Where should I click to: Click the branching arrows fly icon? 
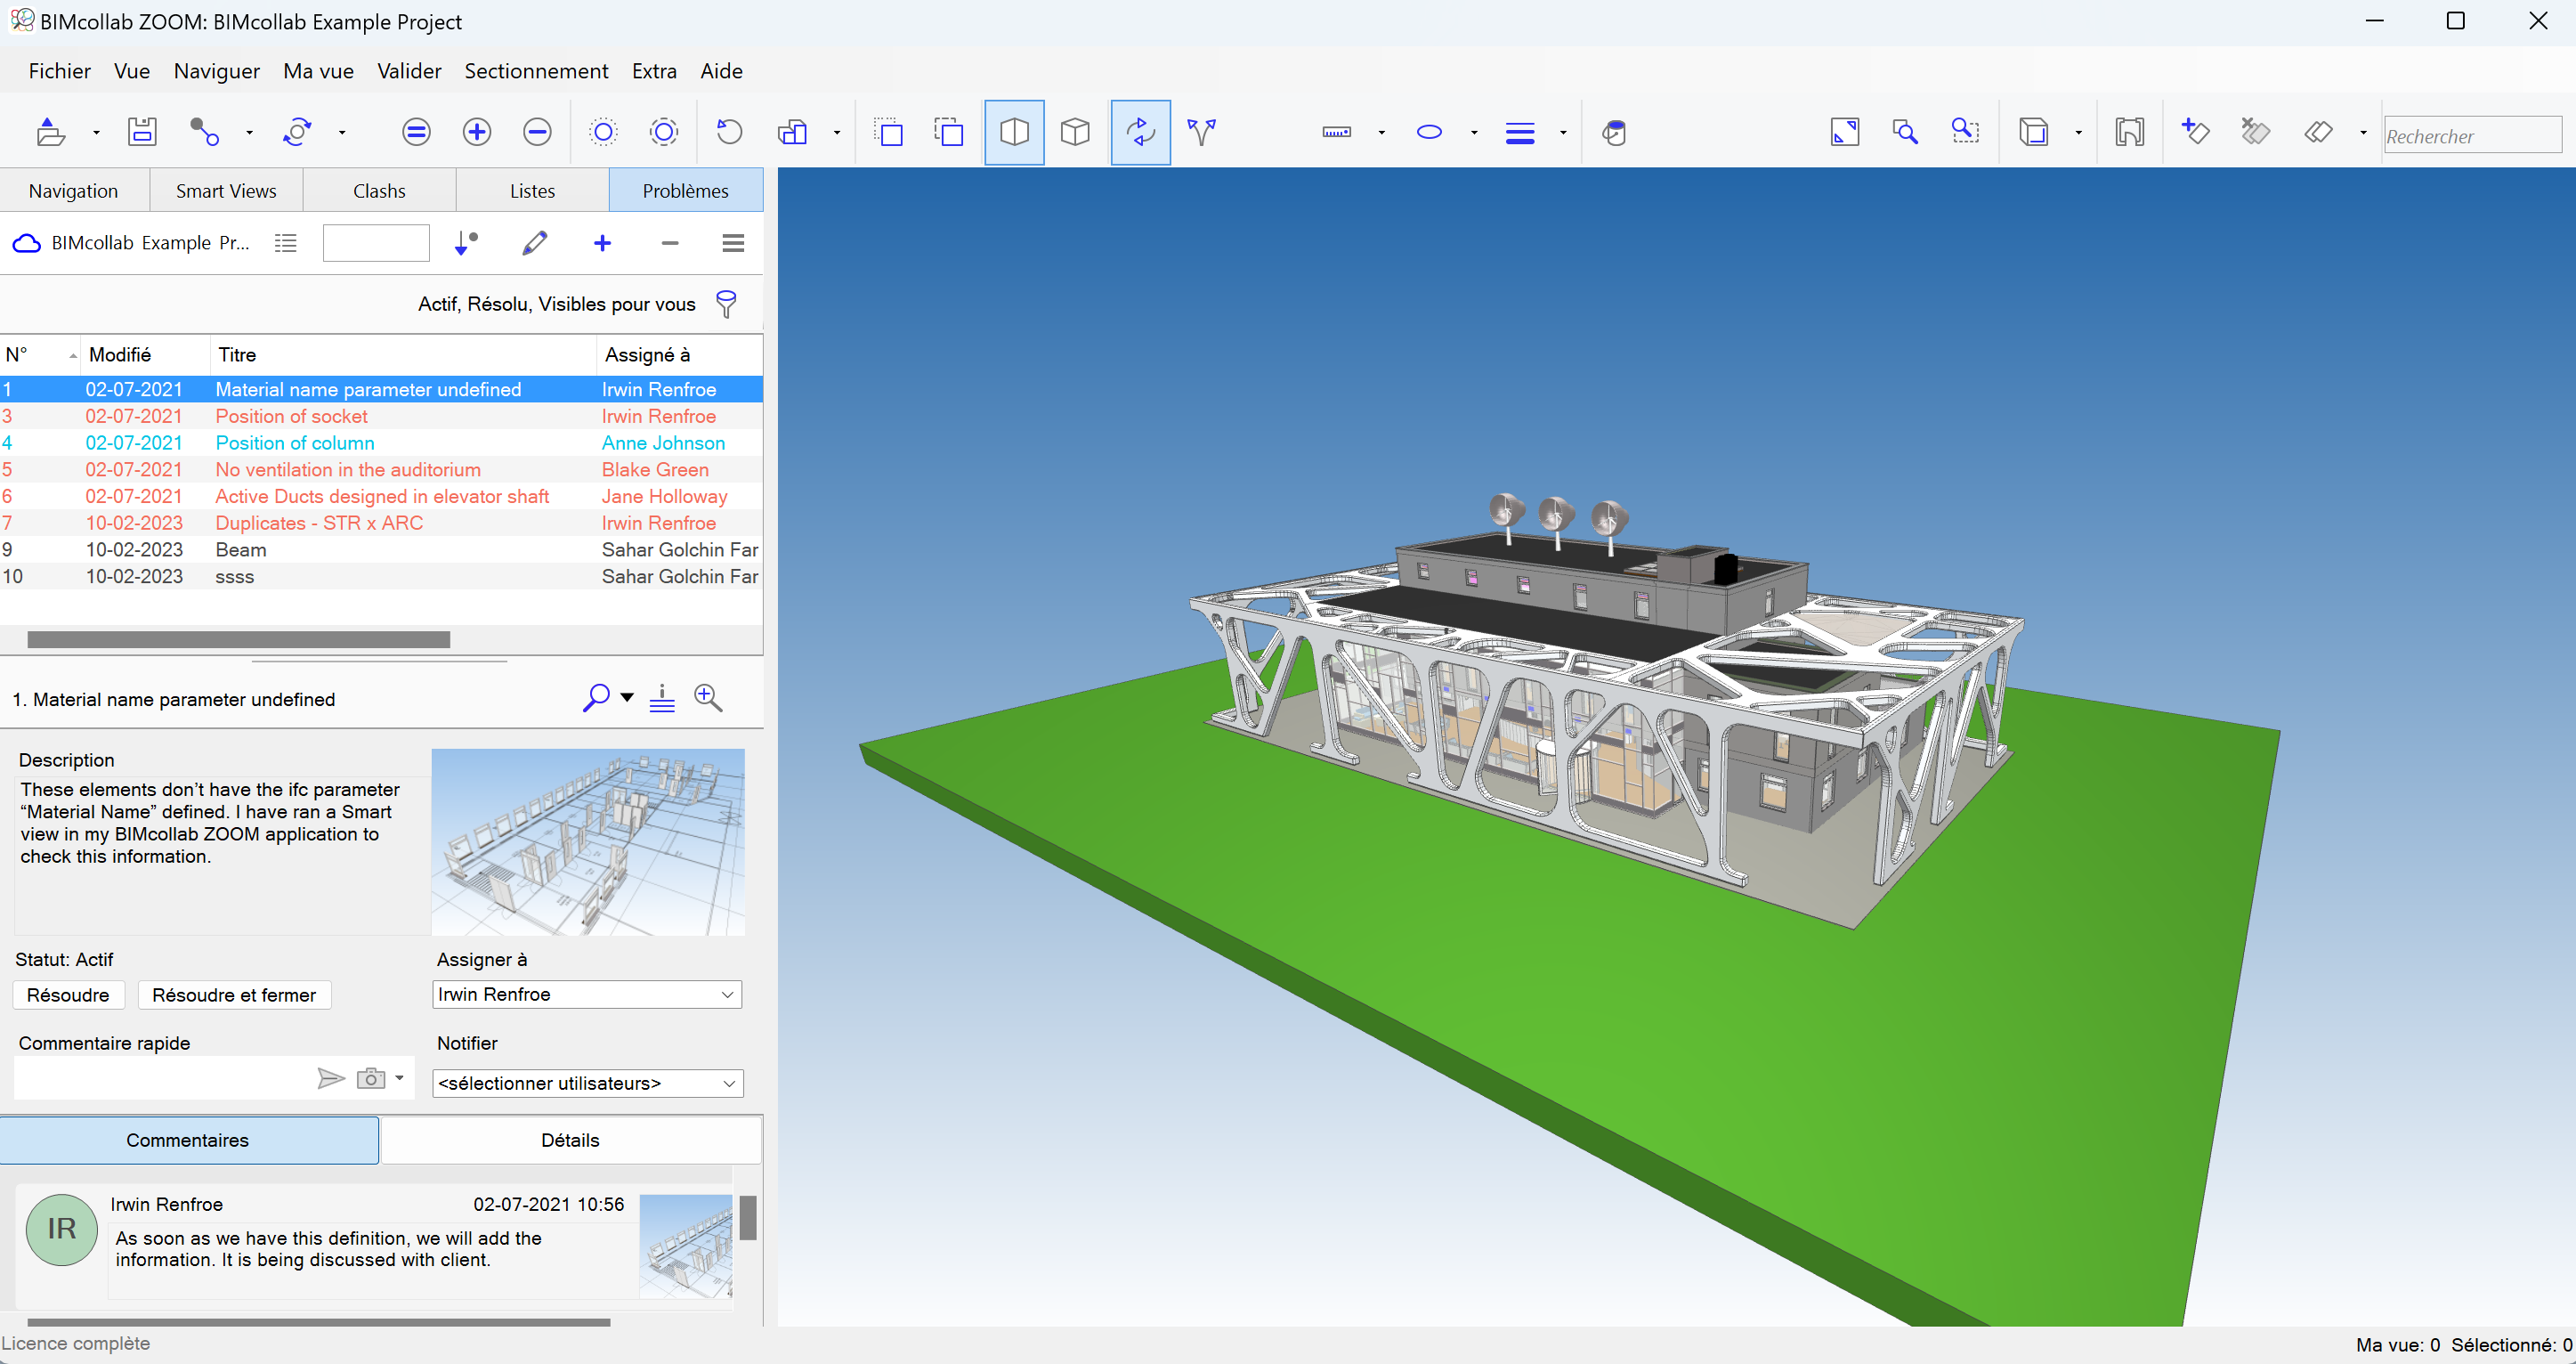1201,132
